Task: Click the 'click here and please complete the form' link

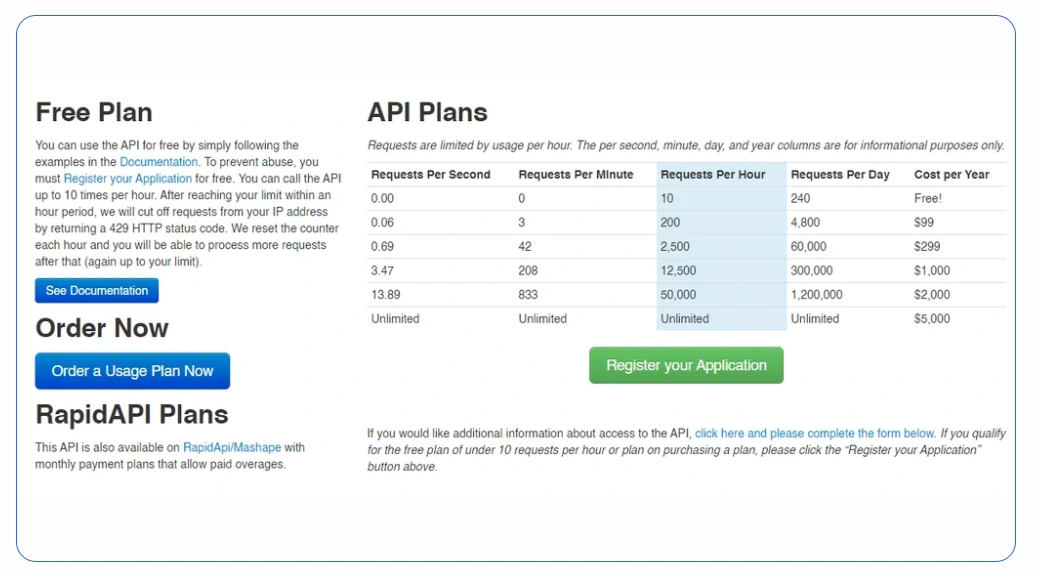Action: 815,434
